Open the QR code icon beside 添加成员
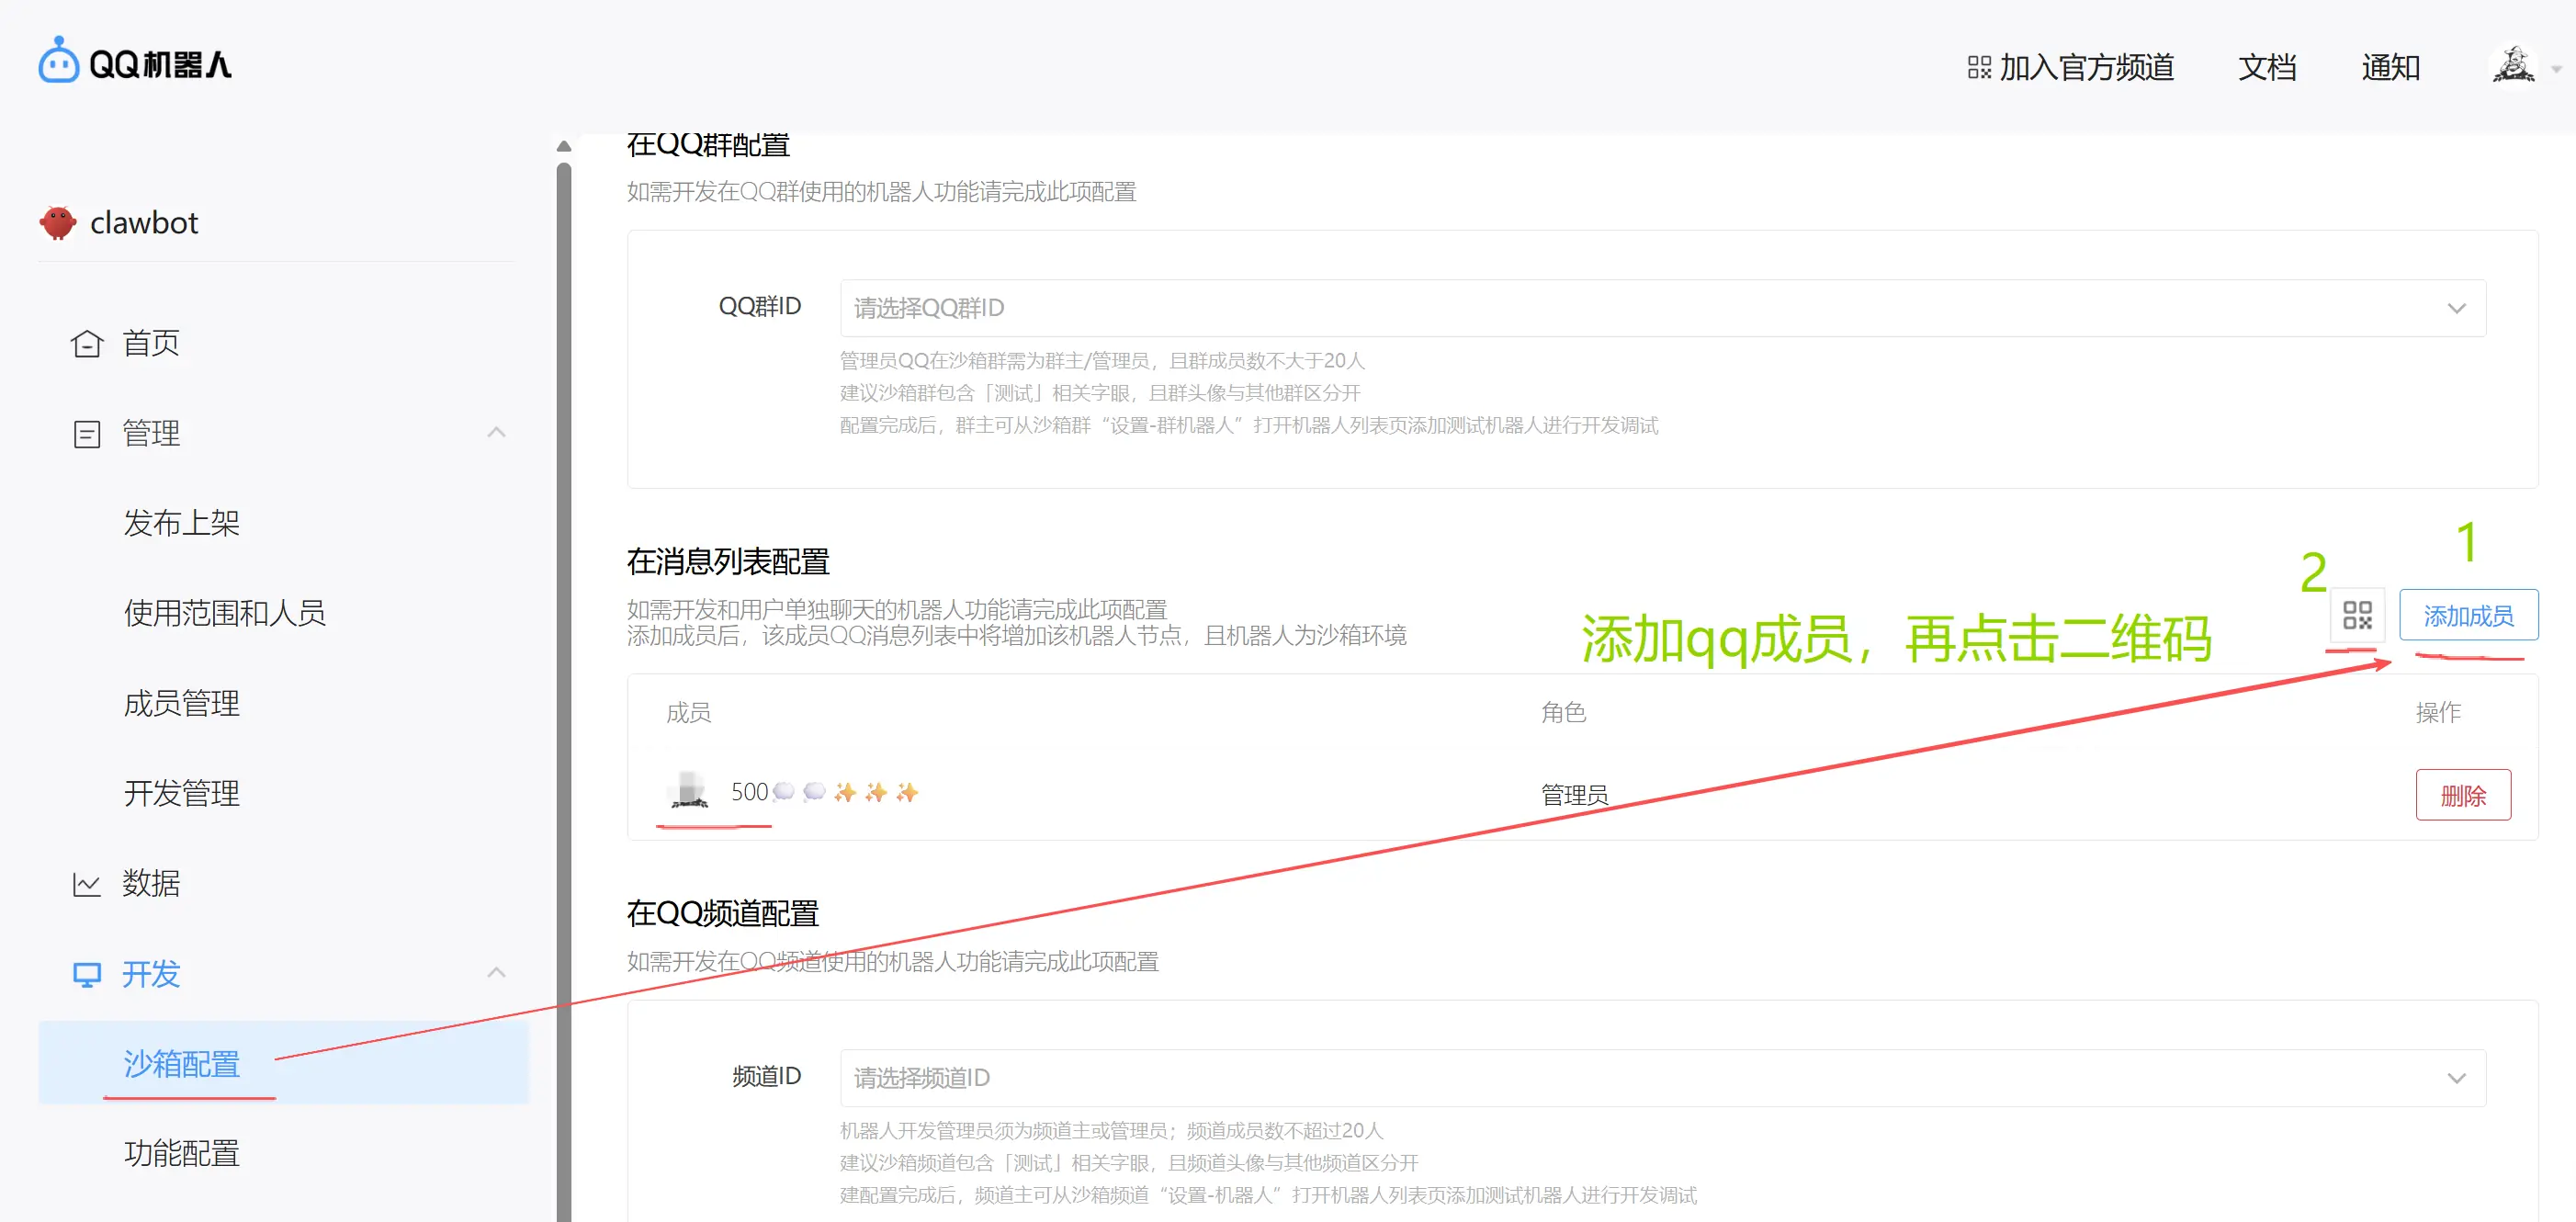Image resolution: width=2576 pixels, height=1222 pixels. (2357, 615)
